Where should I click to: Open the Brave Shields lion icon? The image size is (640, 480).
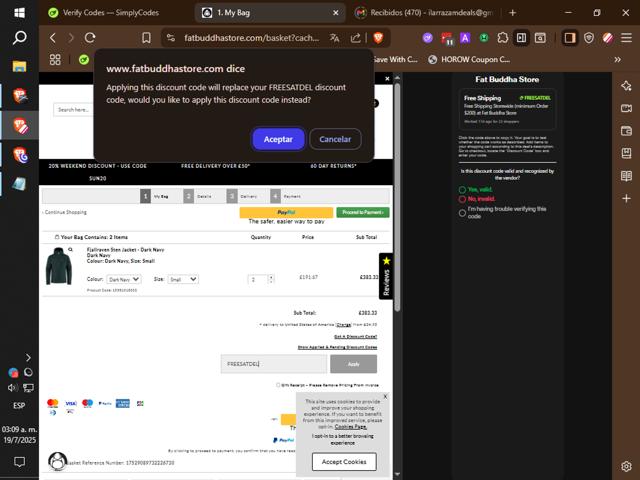pos(378,38)
